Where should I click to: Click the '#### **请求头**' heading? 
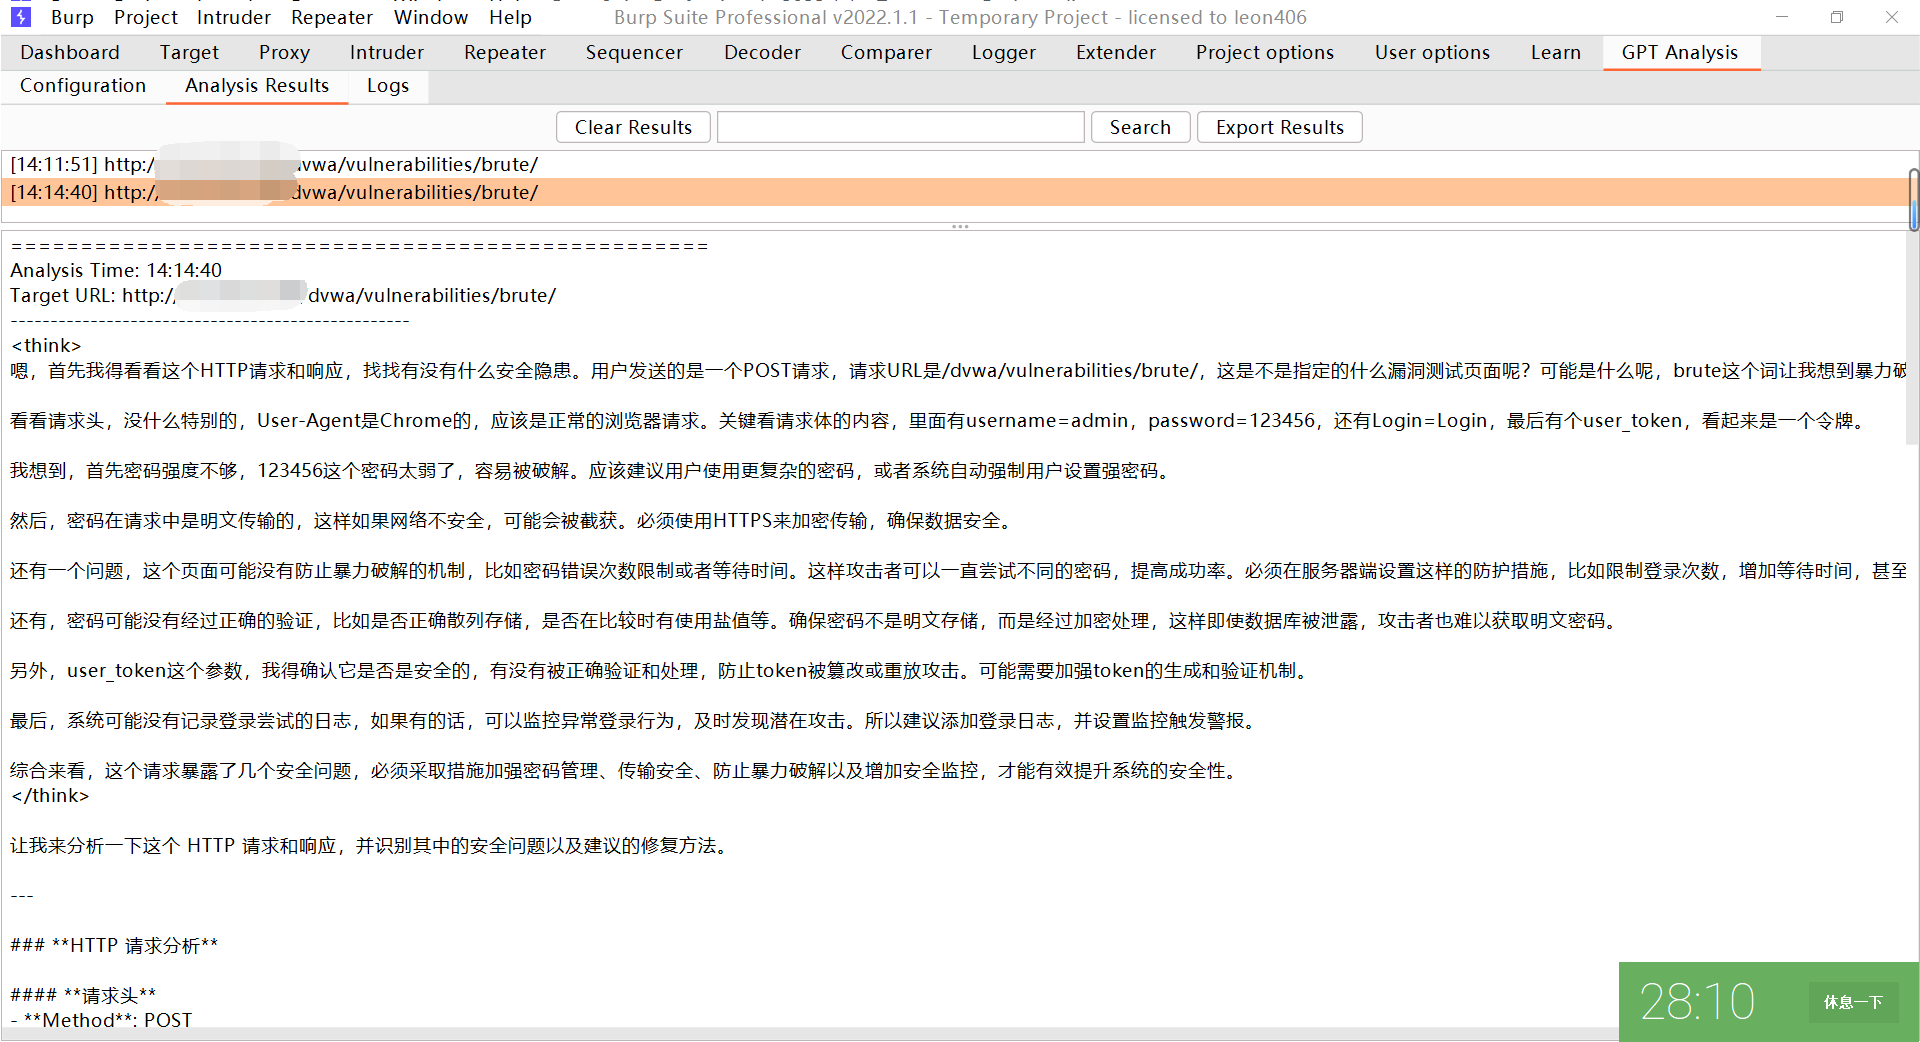pos(83,995)
